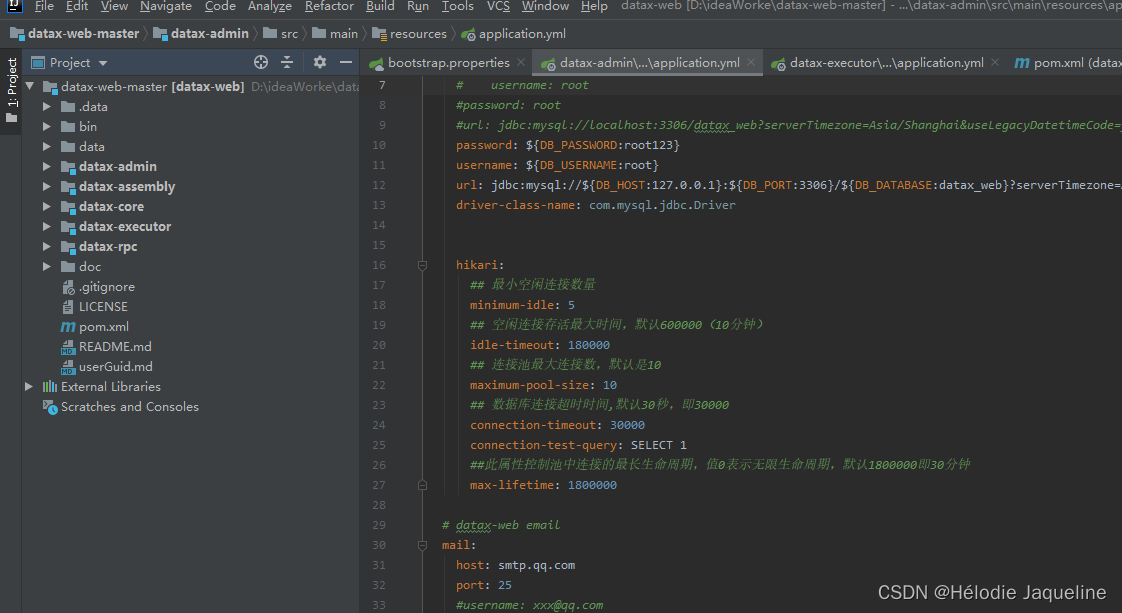
Task: Click line 20 idle-timeout value in editor
Action: pos(588,345)
